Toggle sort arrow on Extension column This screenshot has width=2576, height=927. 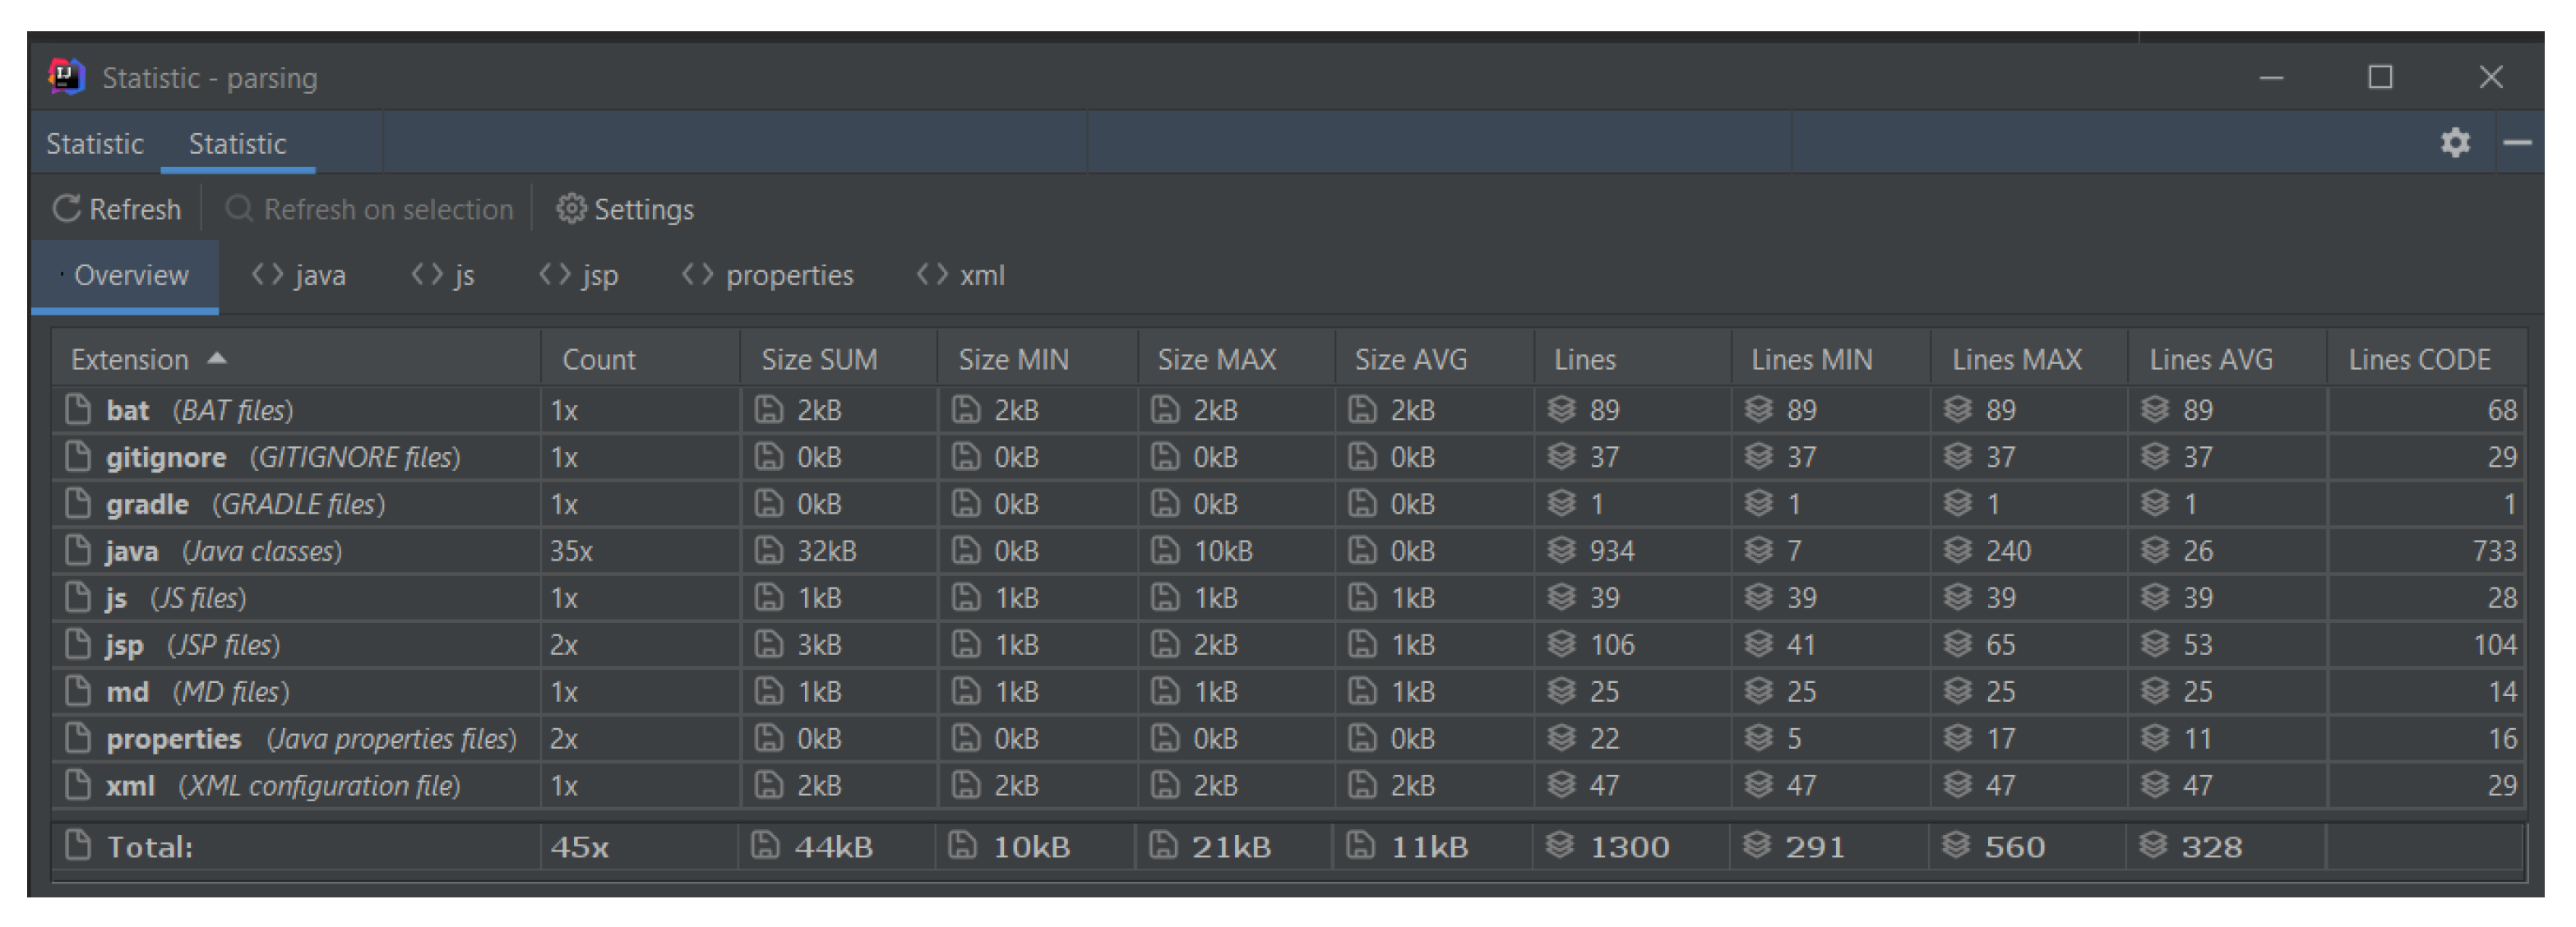[x=217, y=358]
